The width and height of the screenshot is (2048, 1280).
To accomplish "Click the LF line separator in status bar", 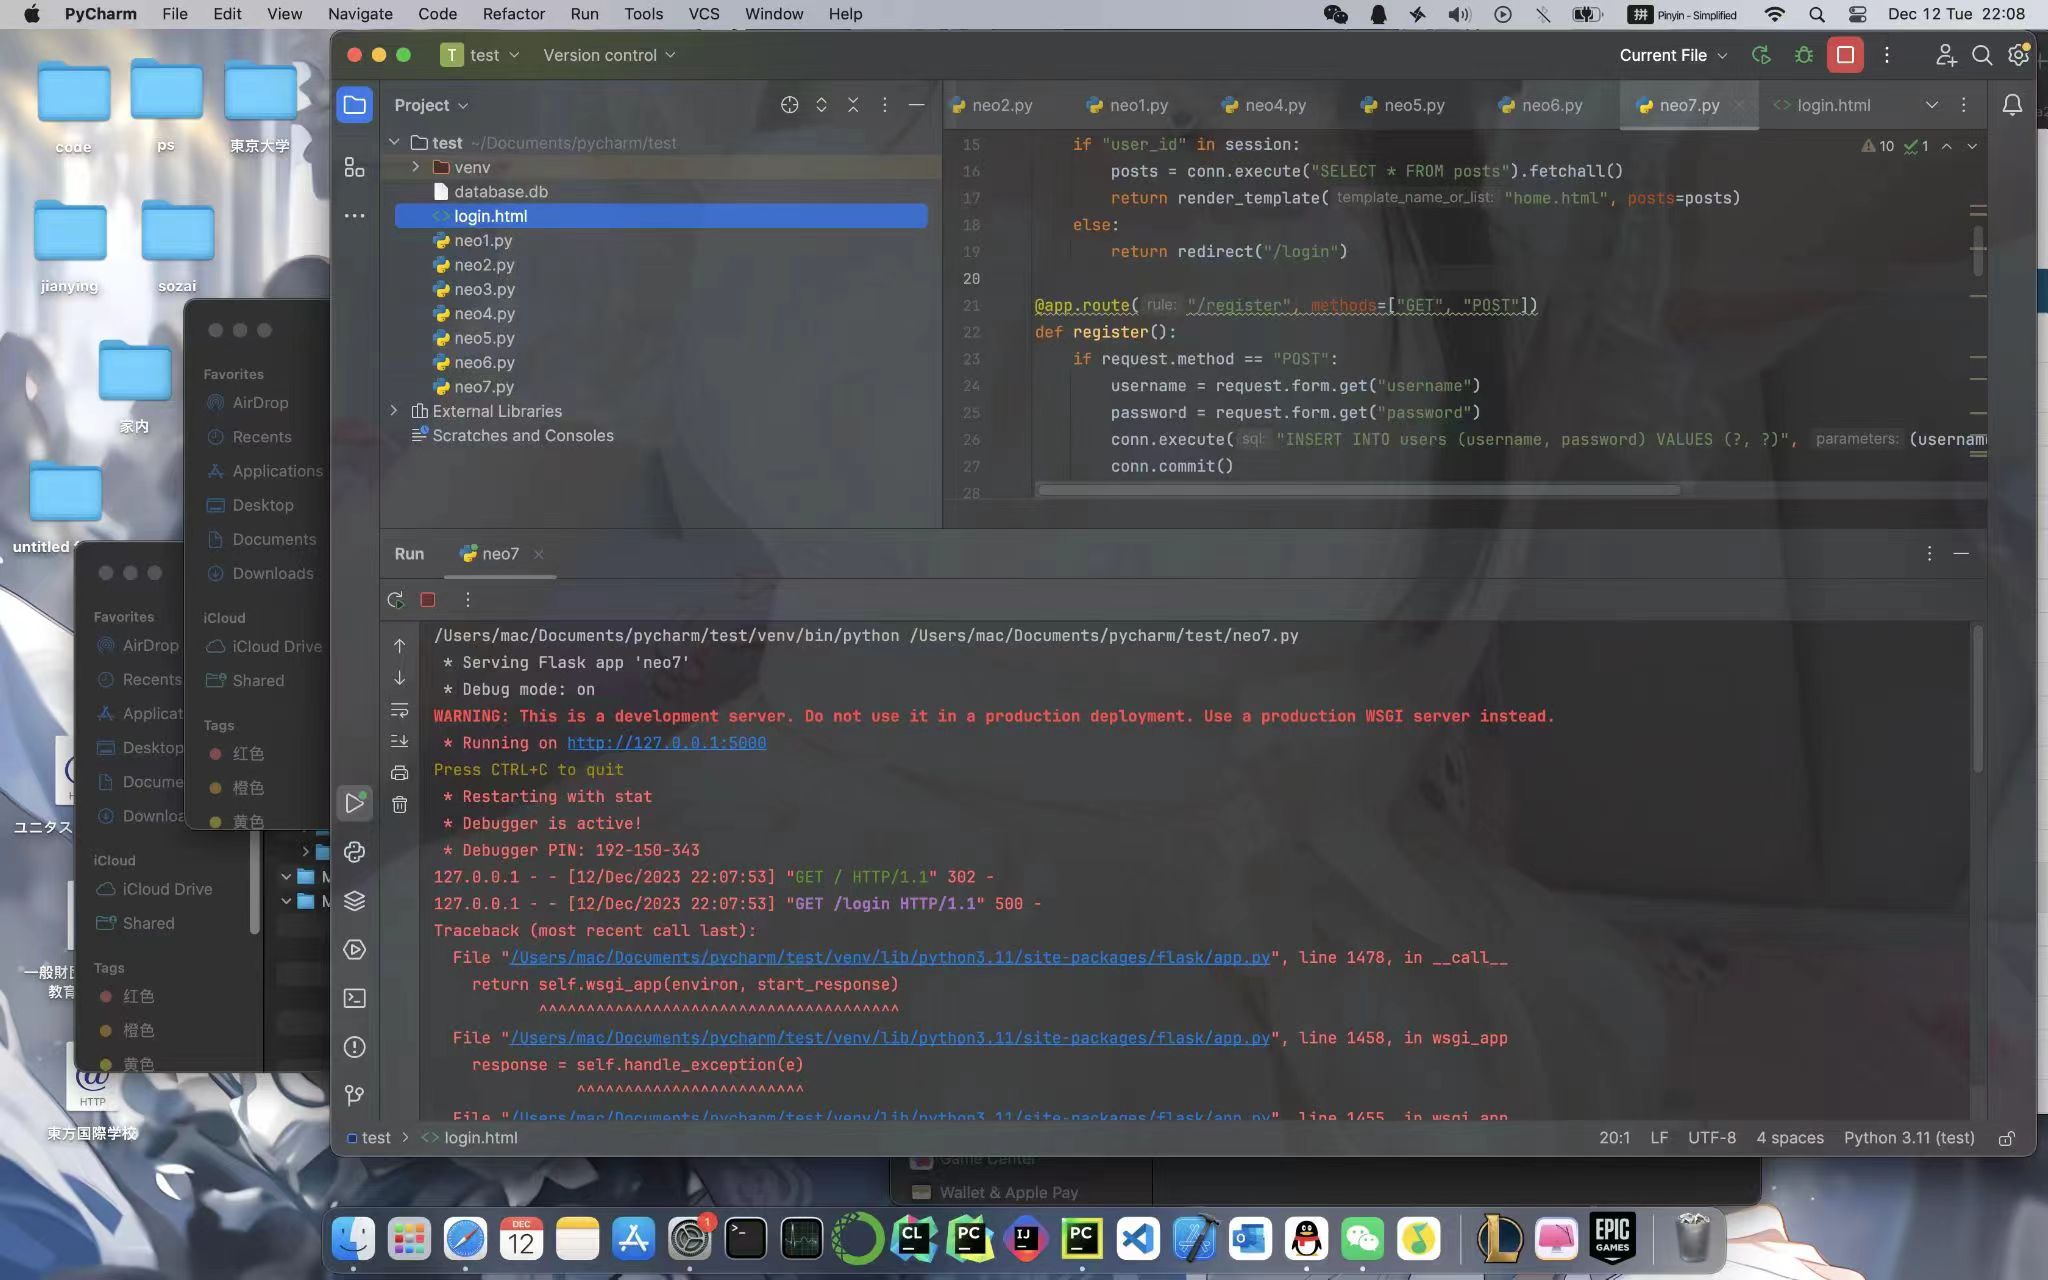I will [1659, 1138].
